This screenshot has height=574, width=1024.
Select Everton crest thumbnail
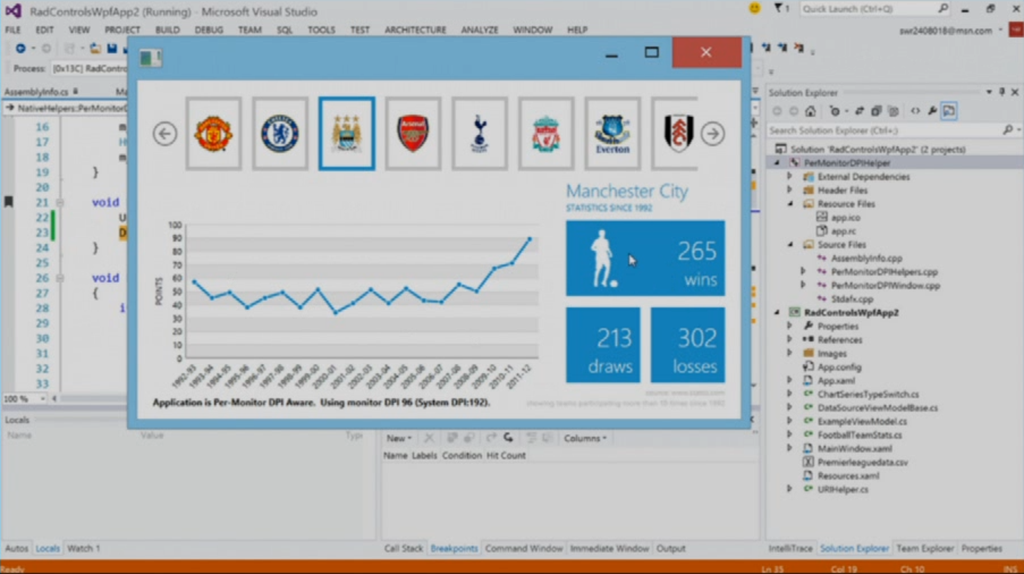click(613, 134)
